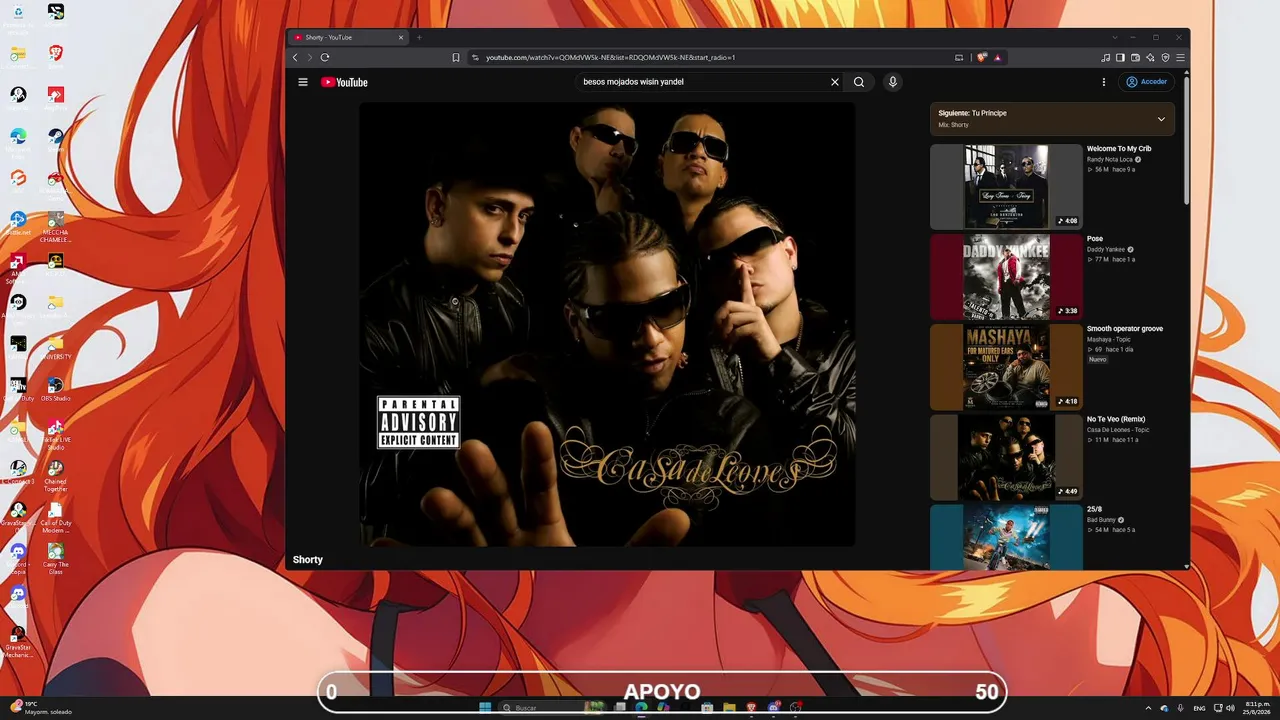
Task: Open the taskbar weather widget
Action: (40, 708)
